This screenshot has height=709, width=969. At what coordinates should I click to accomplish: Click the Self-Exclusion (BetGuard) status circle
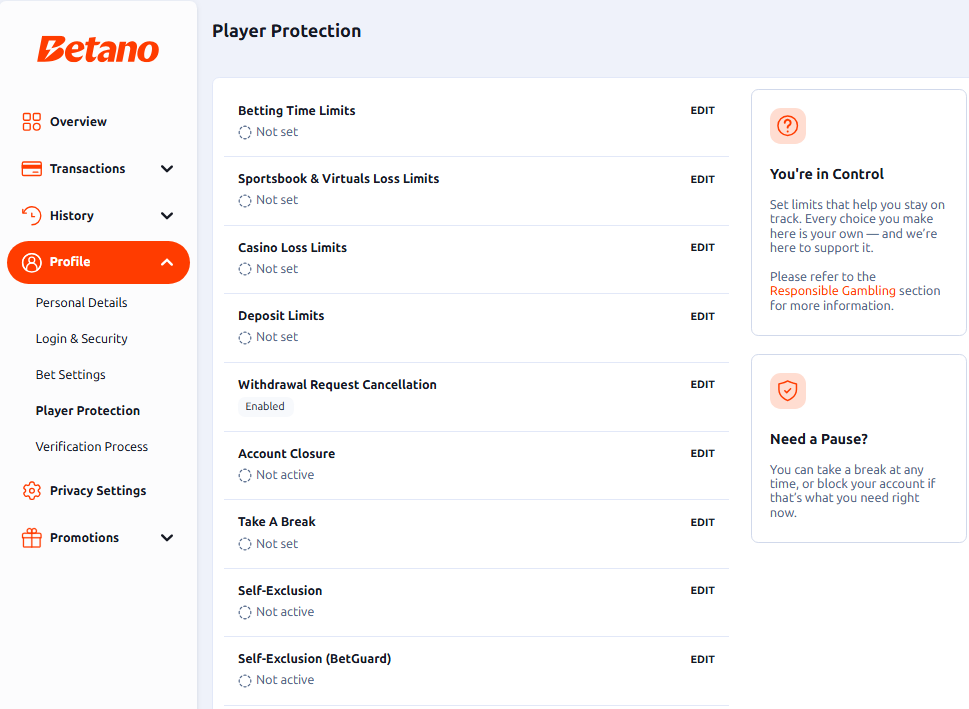pyautogui.click(x=245, y=681)
